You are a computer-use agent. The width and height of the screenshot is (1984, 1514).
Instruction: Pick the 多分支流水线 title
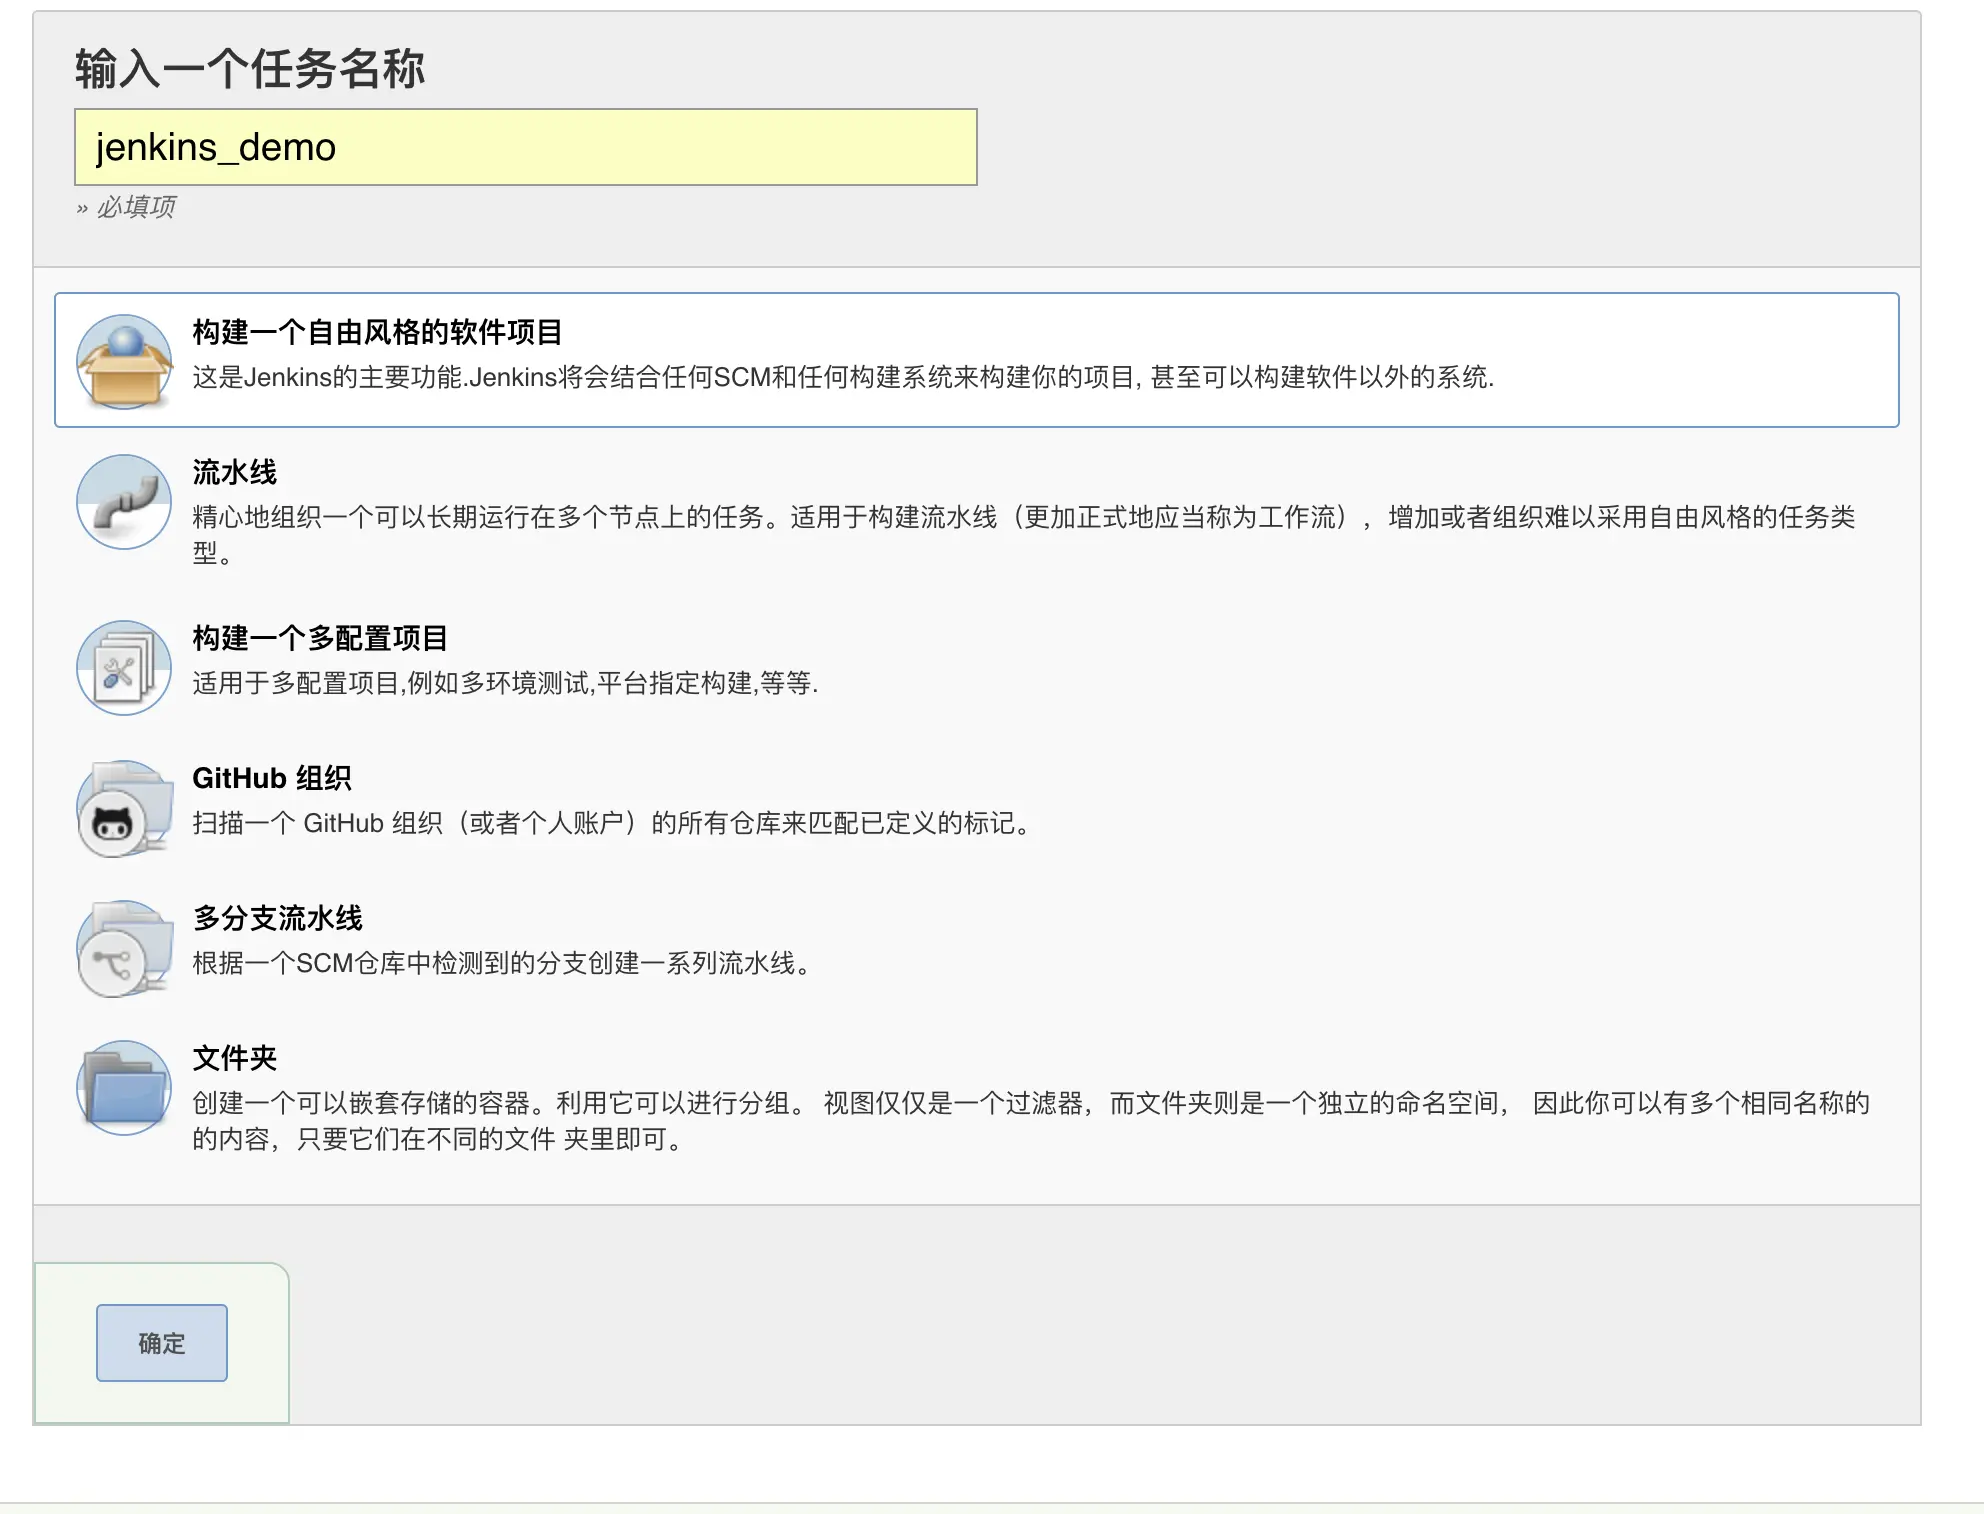pos(277,918)
